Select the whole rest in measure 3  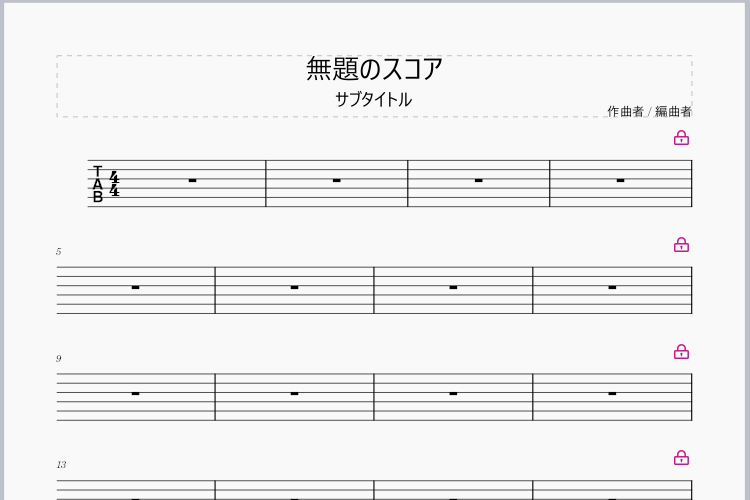(479, 180)
